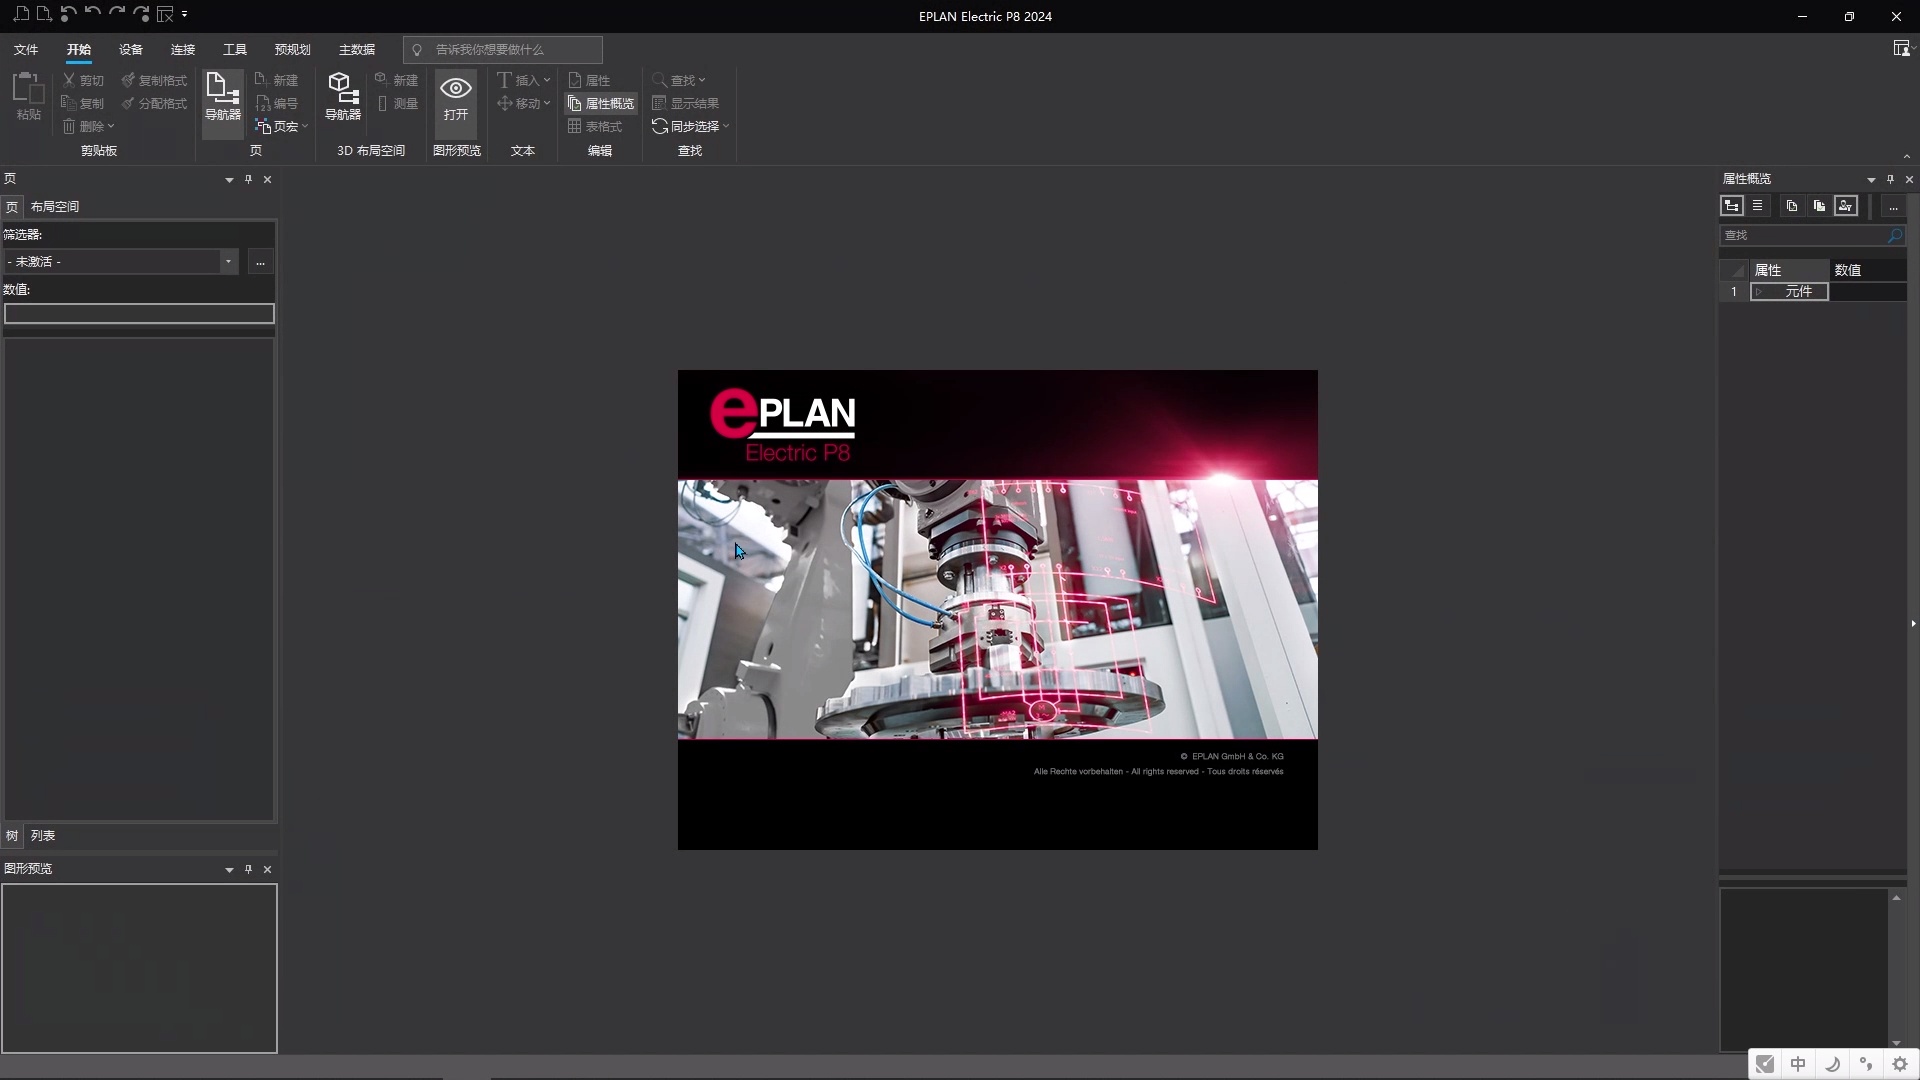The width and height of the screenshot is (1920, 1080).
Task: Click the 属性概览 ribbon button
Action: [x=601, y=103]
